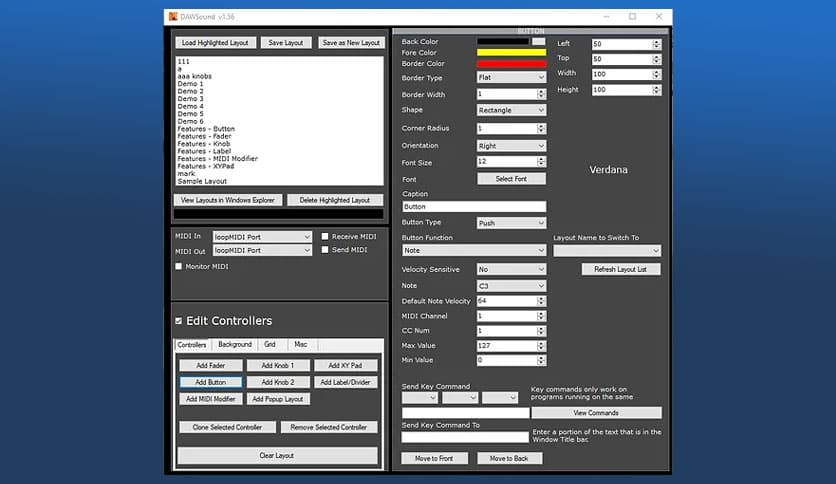Click the Add Button control
836x484 pixels.
211,382
